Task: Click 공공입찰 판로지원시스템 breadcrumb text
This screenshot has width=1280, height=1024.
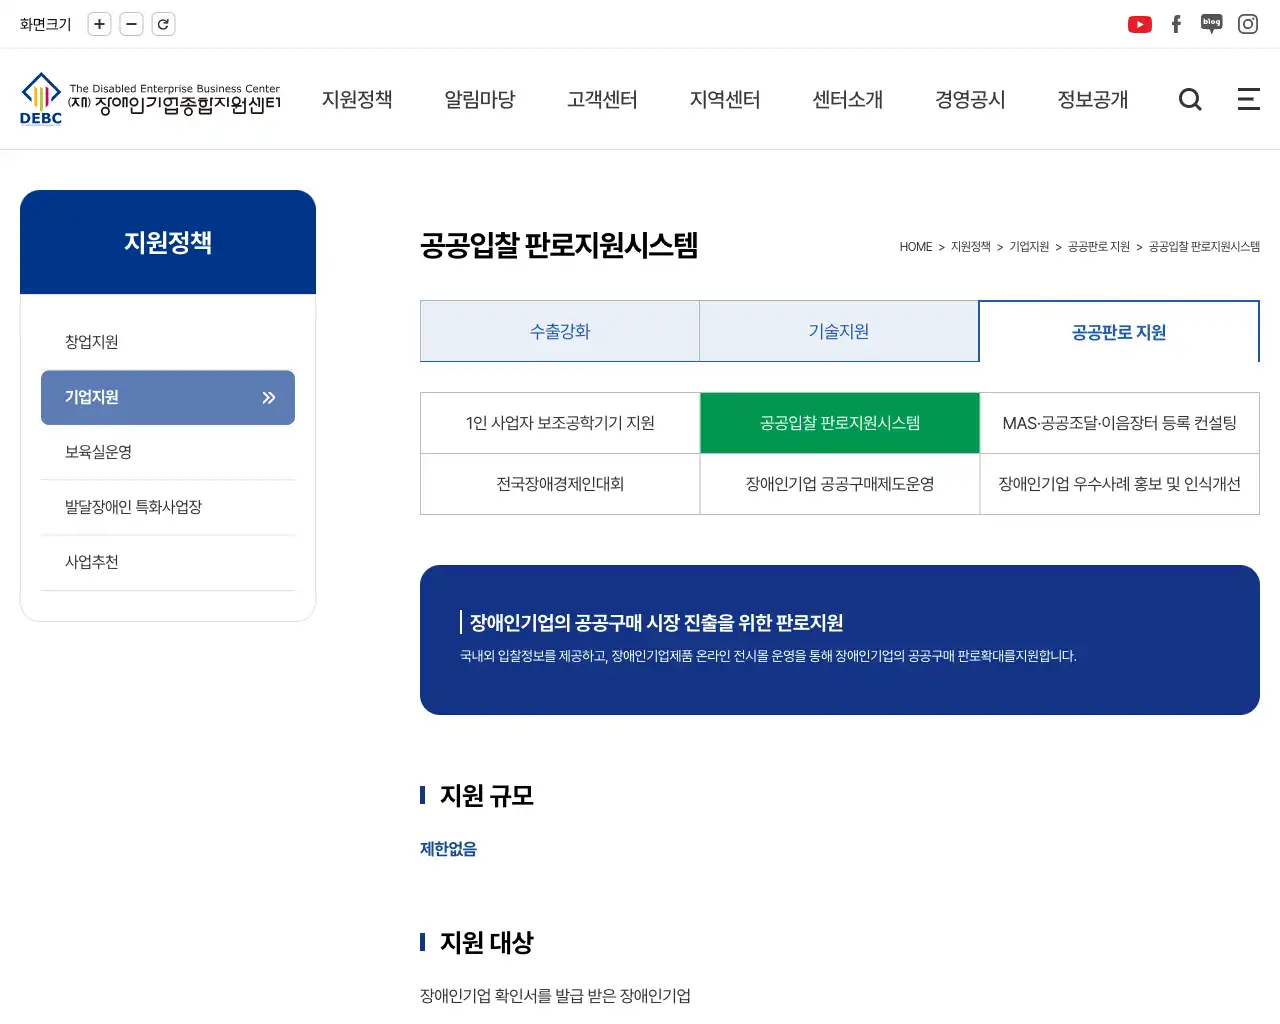Action: pyautogui.click(x=1204, y=247)
